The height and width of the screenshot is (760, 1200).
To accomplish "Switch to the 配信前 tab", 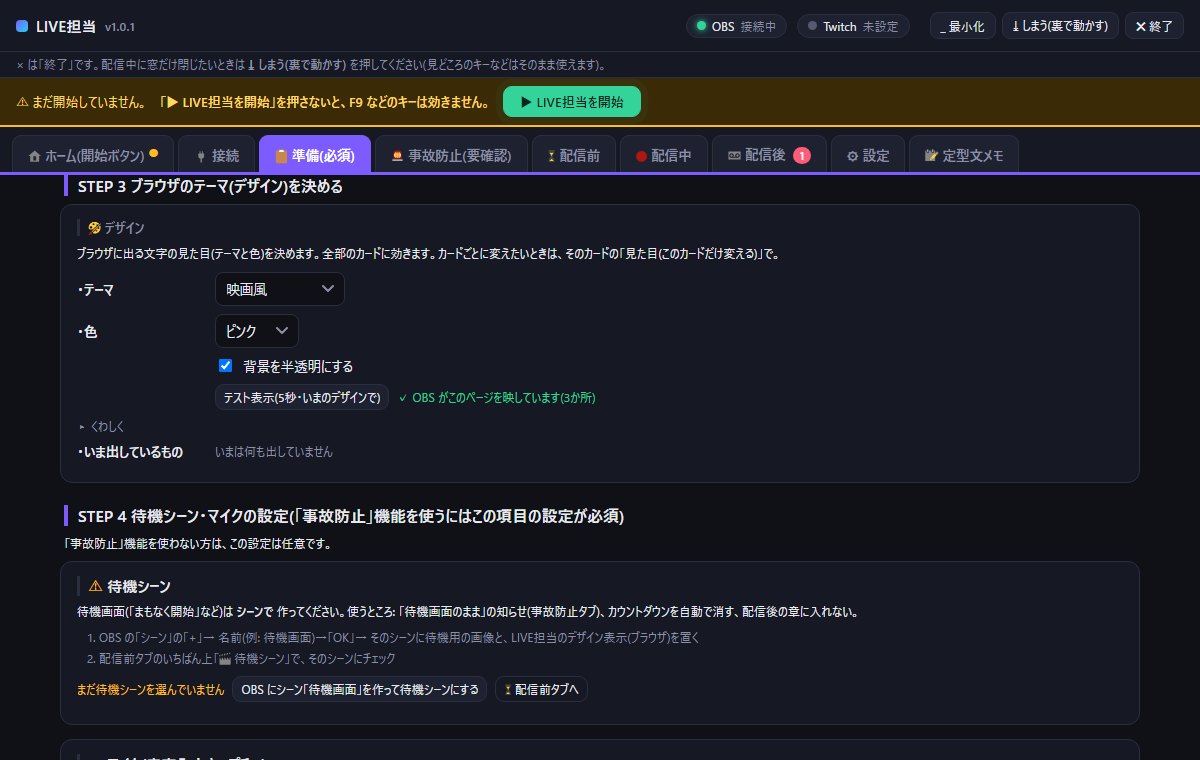I will (572, 155).
